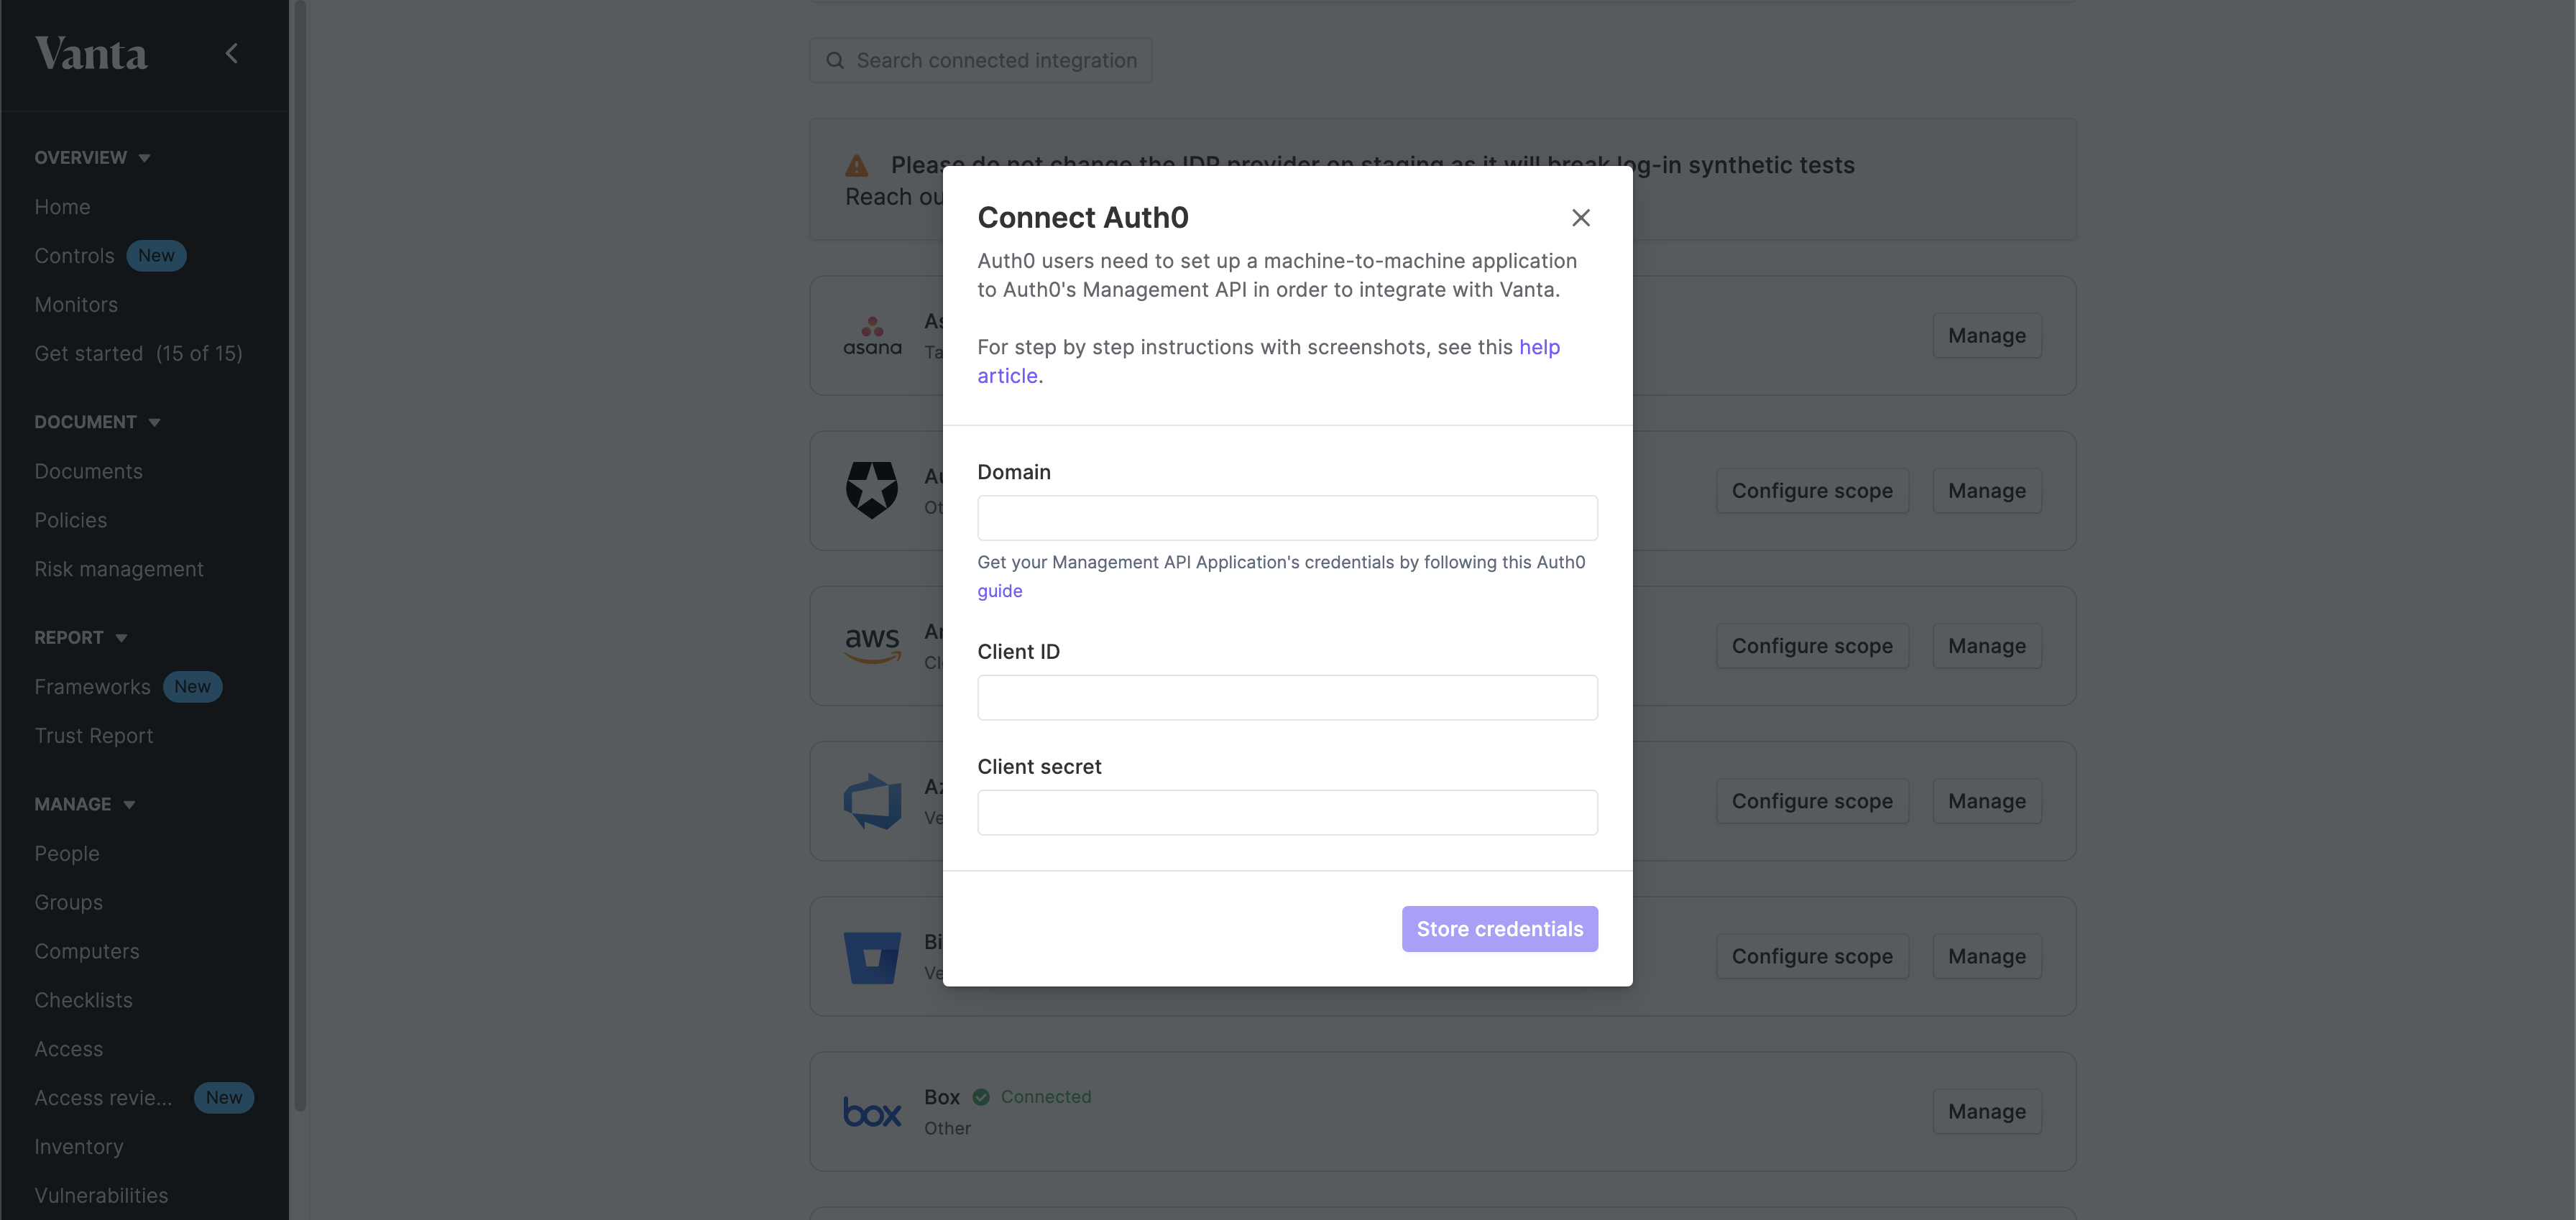
Task: Navigate to Computers
Action: (x=87, y=952)
